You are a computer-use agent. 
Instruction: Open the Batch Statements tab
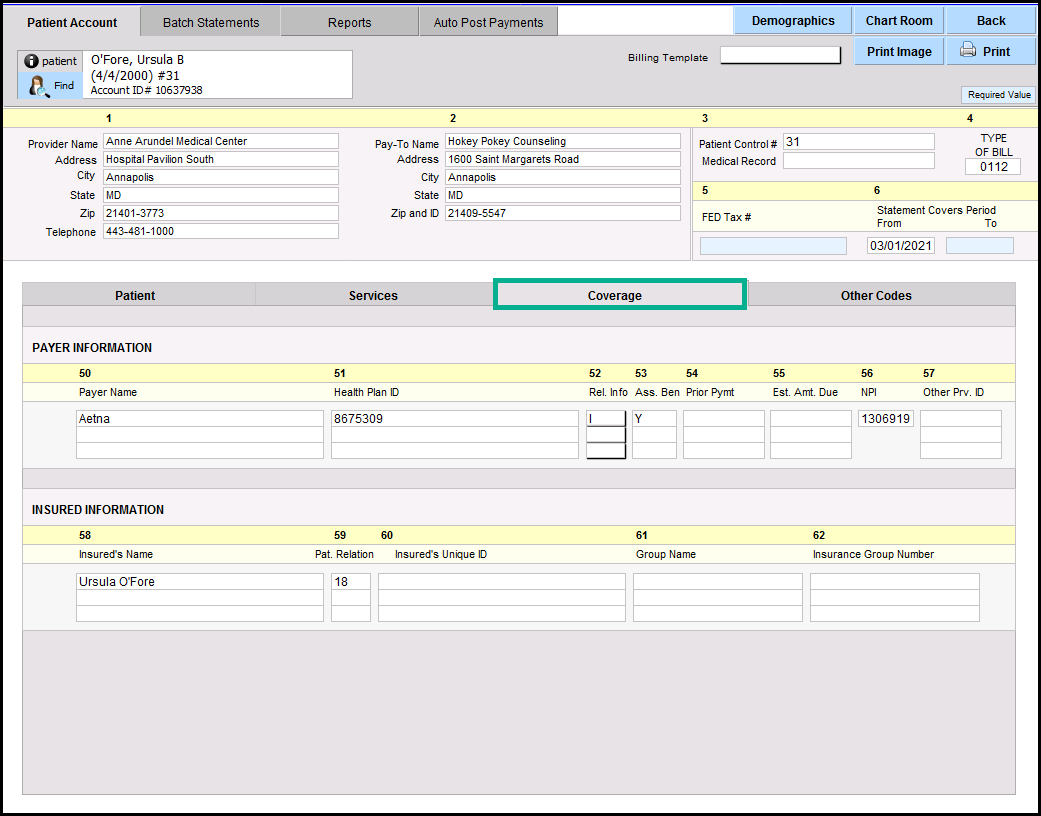click(211, 22)
